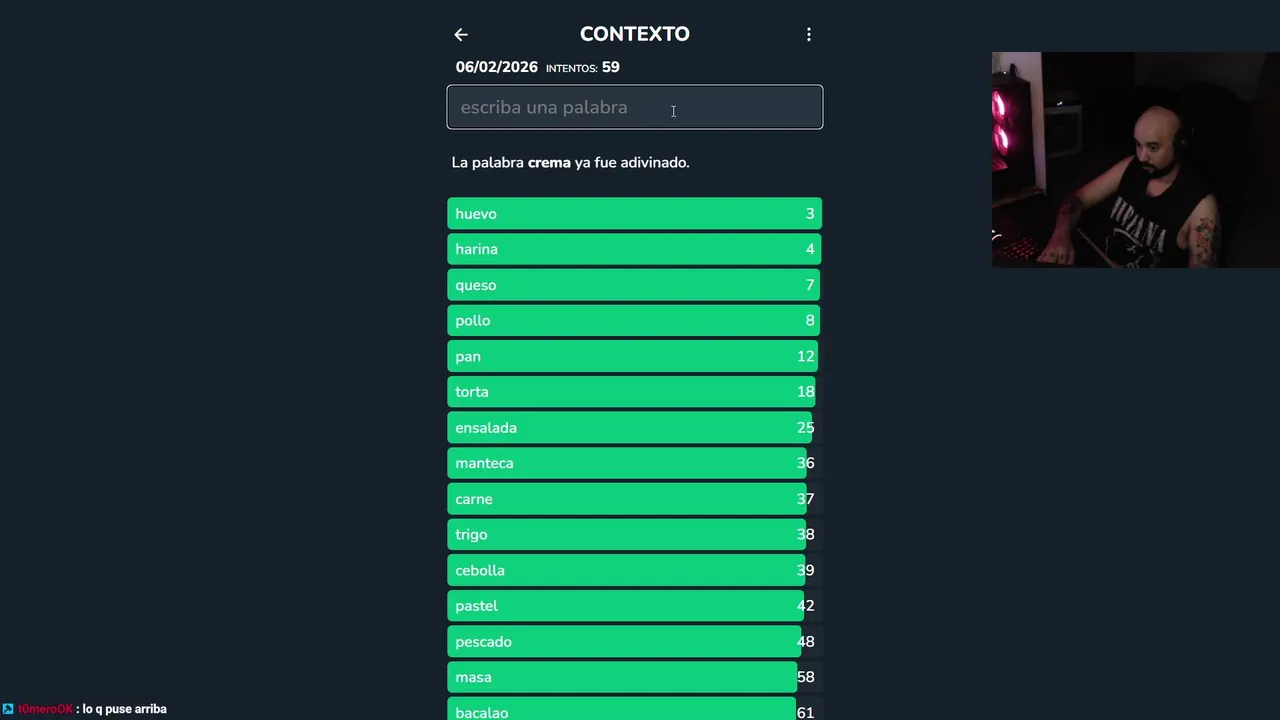Click the t0meroOK chat username
This screenshot has width=1280, height=720.
pos(45,709)
